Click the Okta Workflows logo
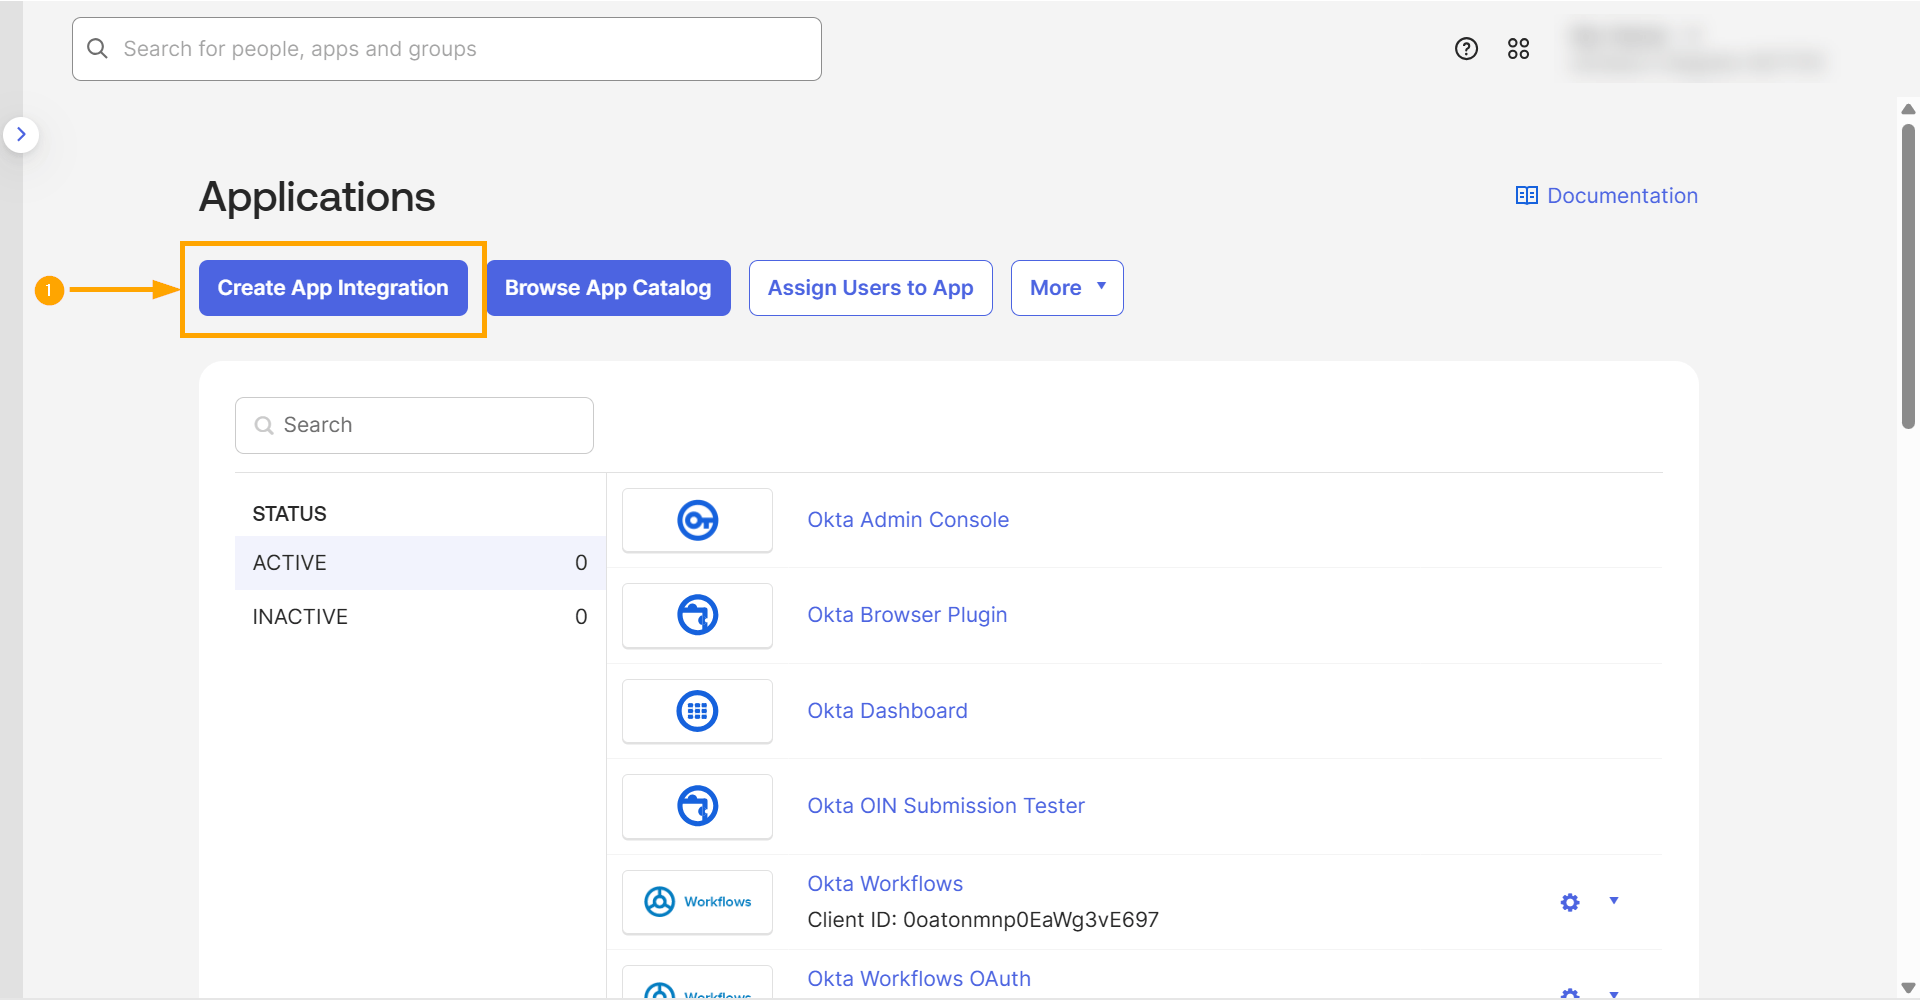Viewport: 1920px width, 1000px height. click(697, 902)
